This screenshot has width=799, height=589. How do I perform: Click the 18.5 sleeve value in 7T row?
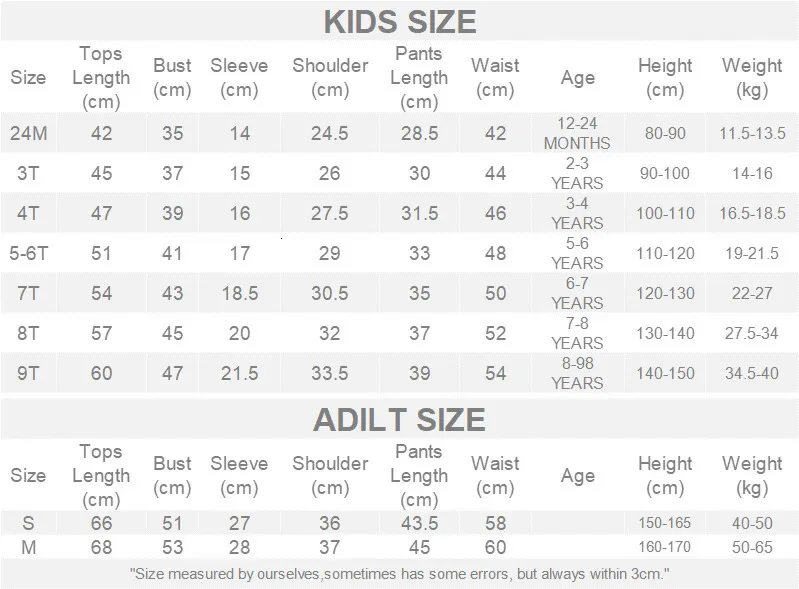point(239,293)
